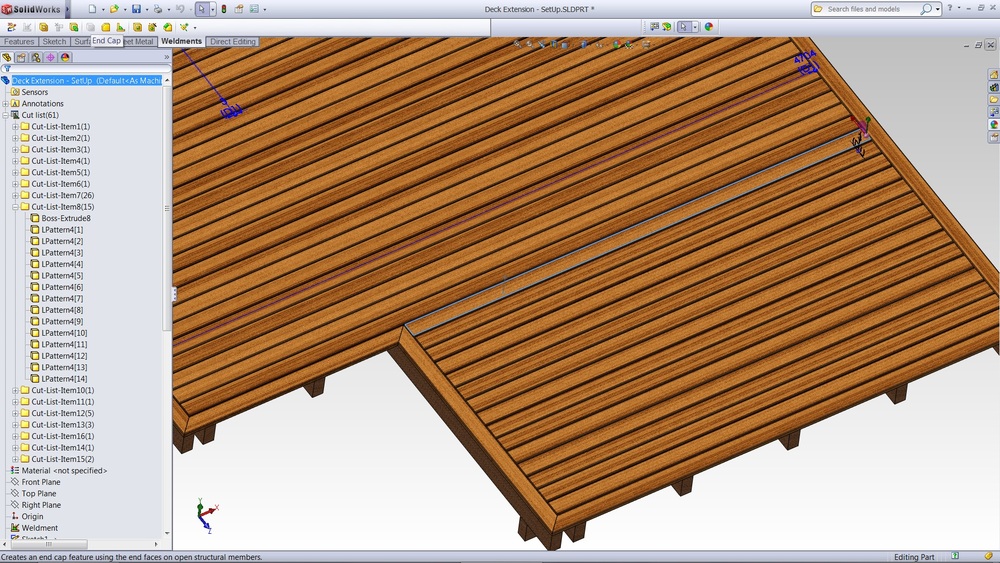
Task: Switch to the Features tab
Action: point(19,42)
